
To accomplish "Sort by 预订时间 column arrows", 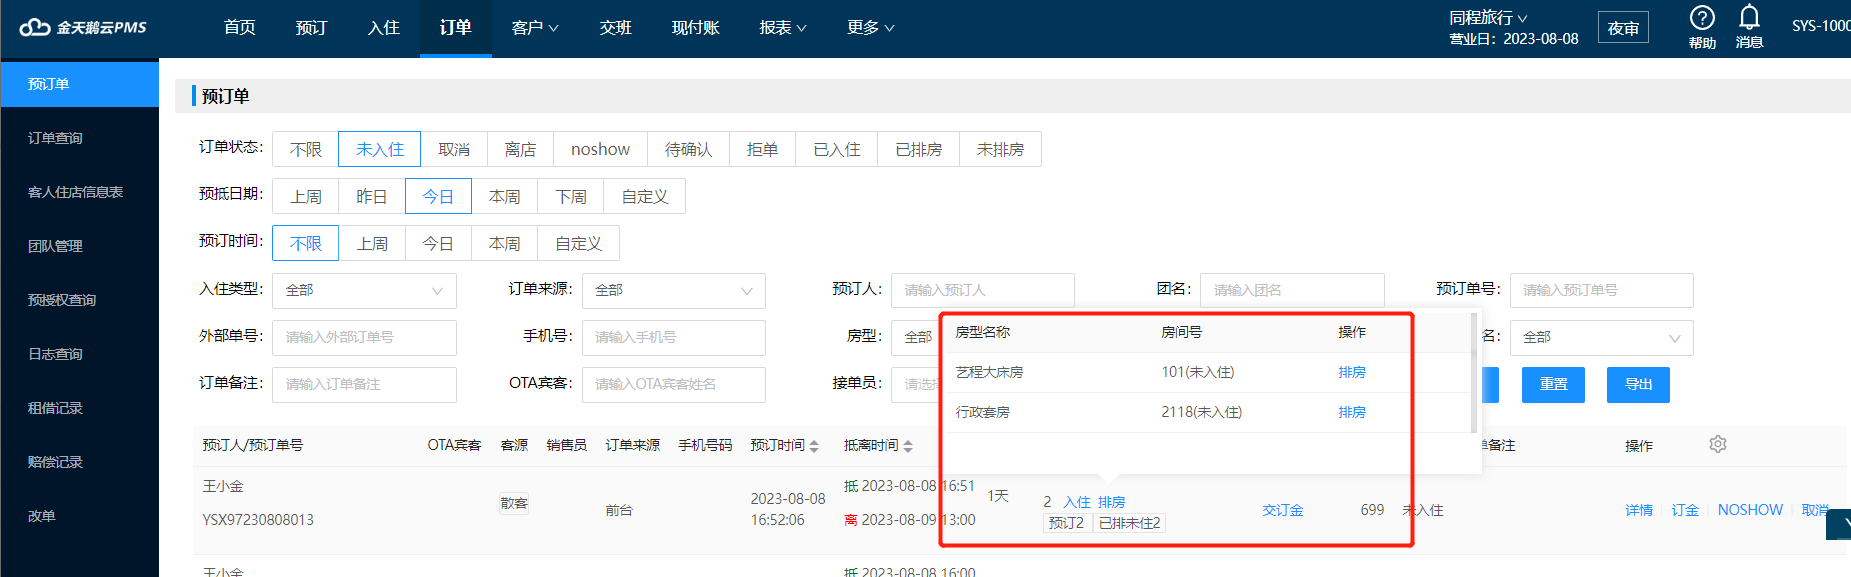I will click(814, 446).
